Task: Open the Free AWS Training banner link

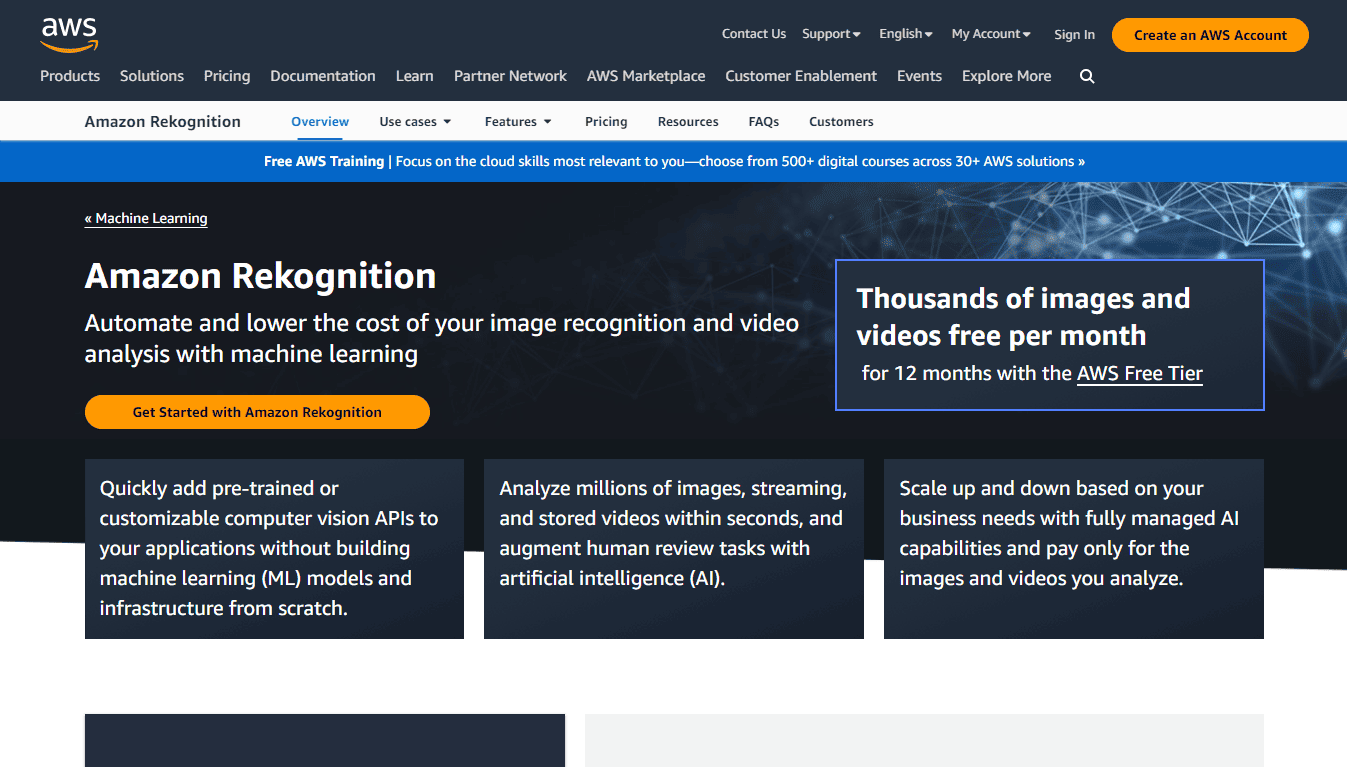Action: 673,161
